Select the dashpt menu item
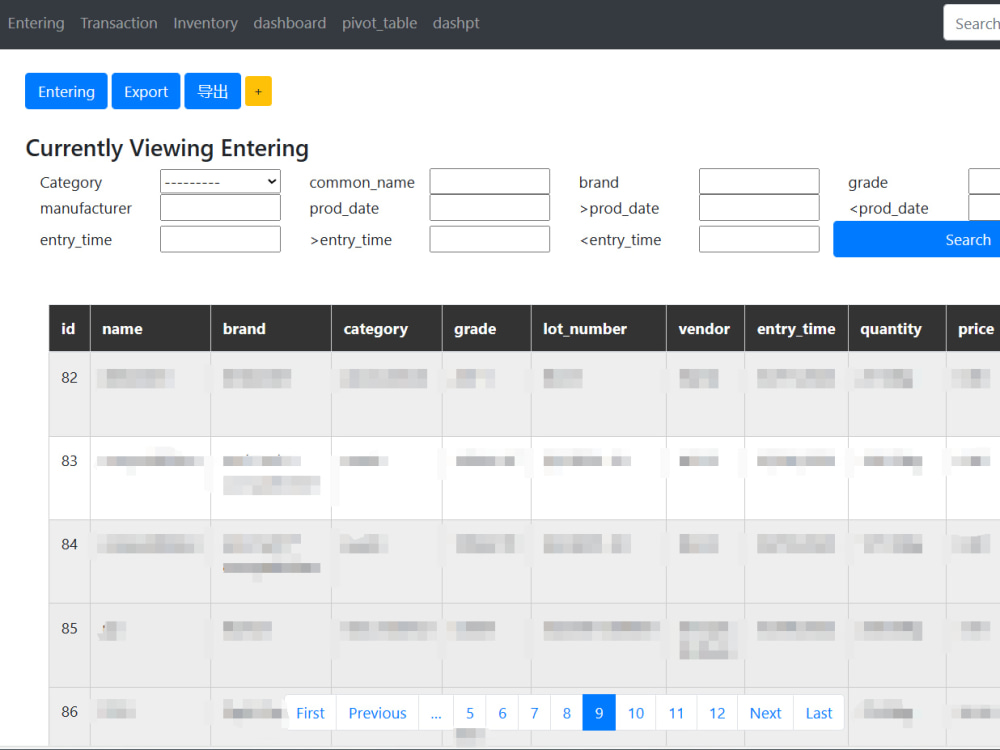 click(x=456, y=22)
